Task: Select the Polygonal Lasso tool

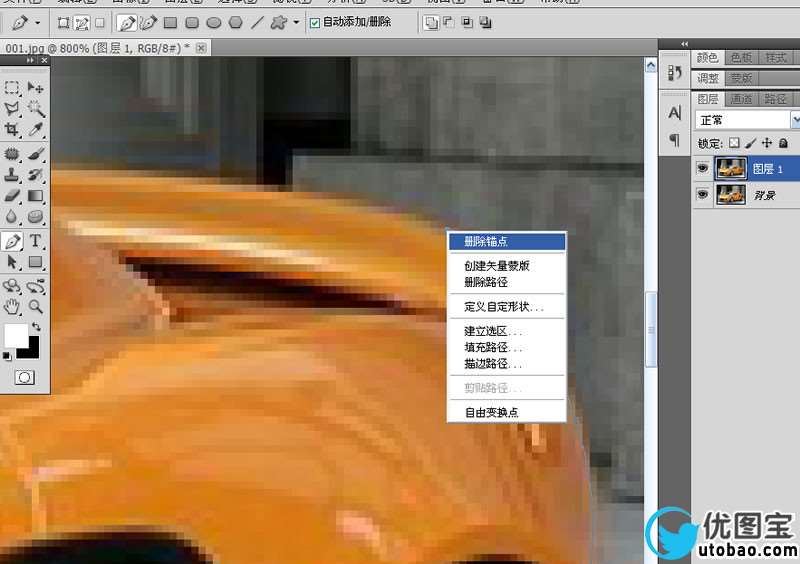Action: coord(12,108)
